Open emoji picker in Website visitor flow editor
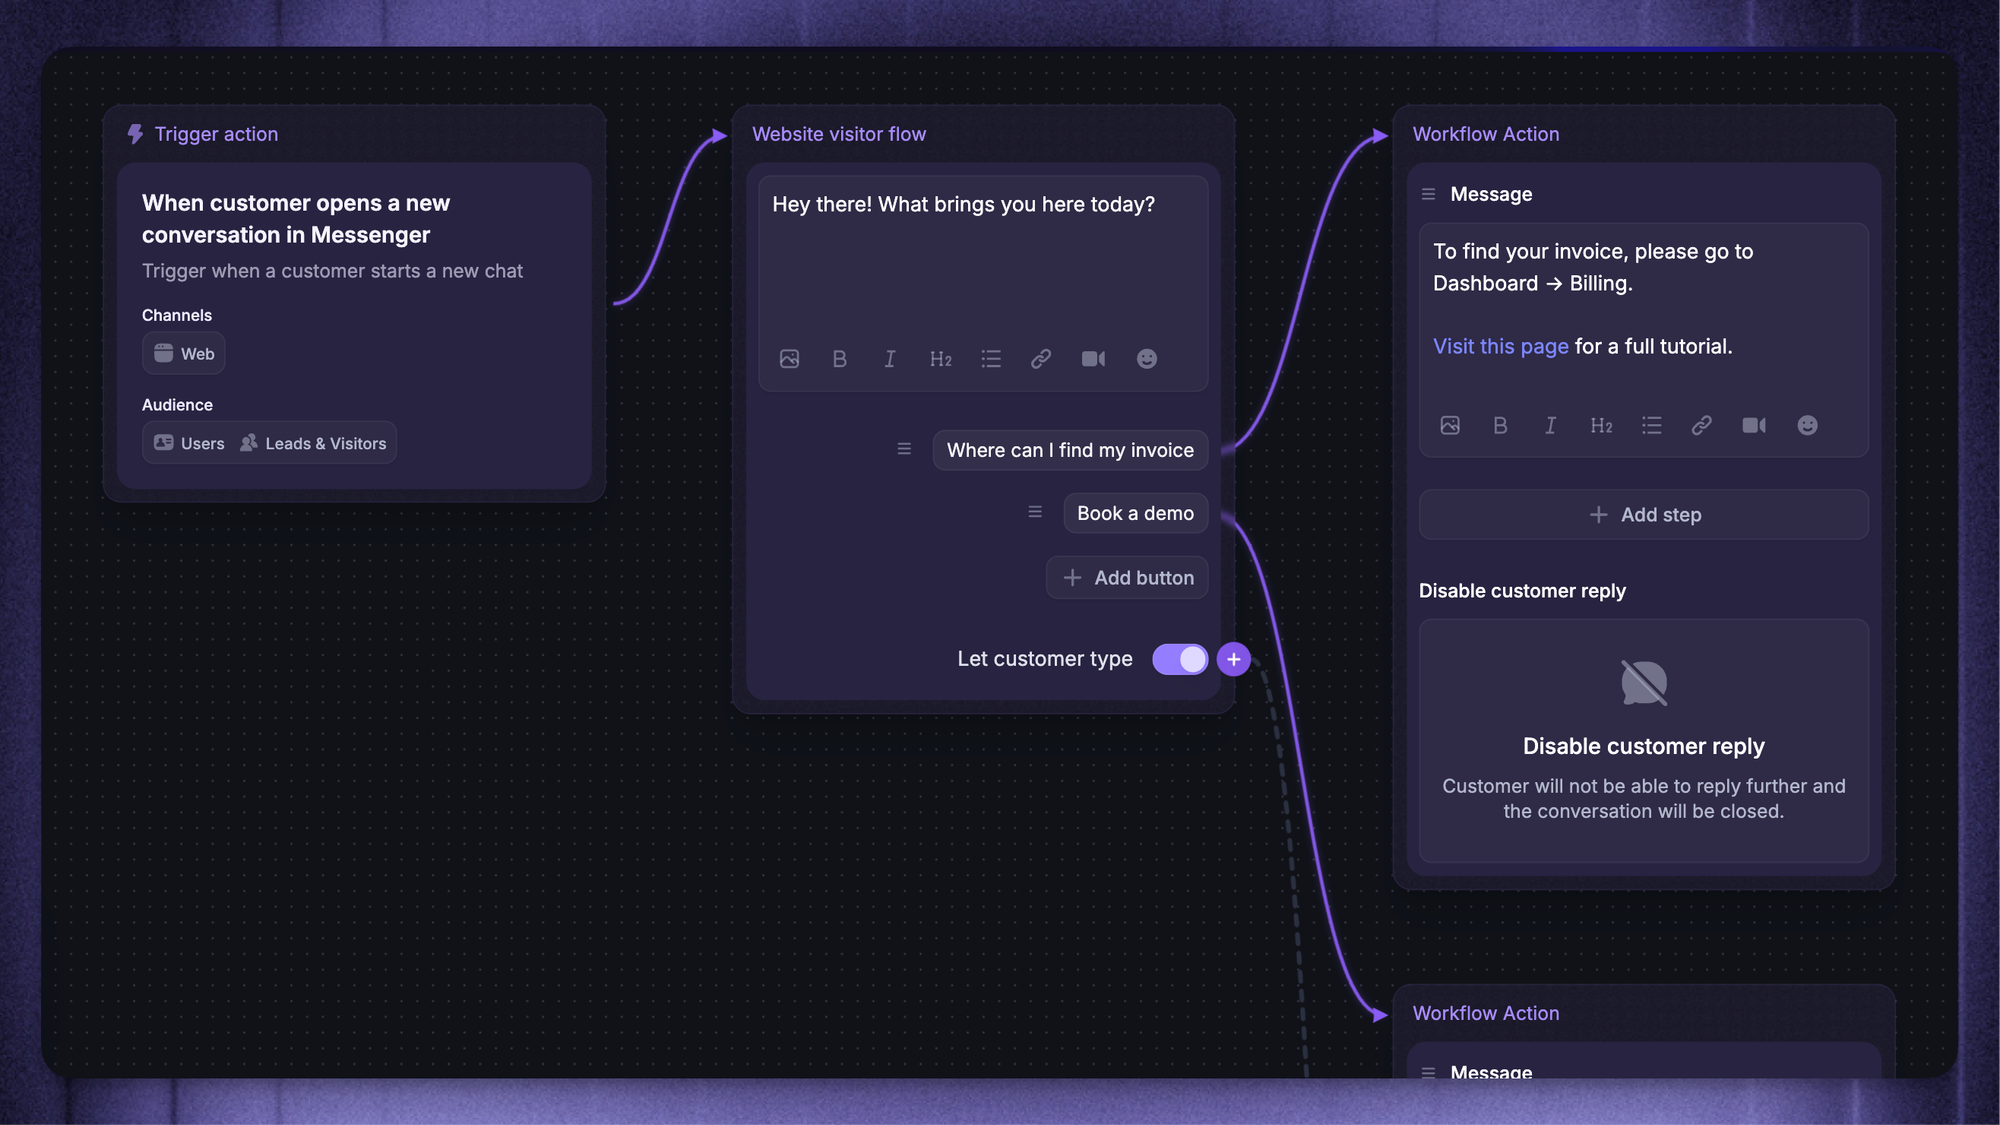Screen dimensions: 2000x1125 click(x=1147, y=359)
